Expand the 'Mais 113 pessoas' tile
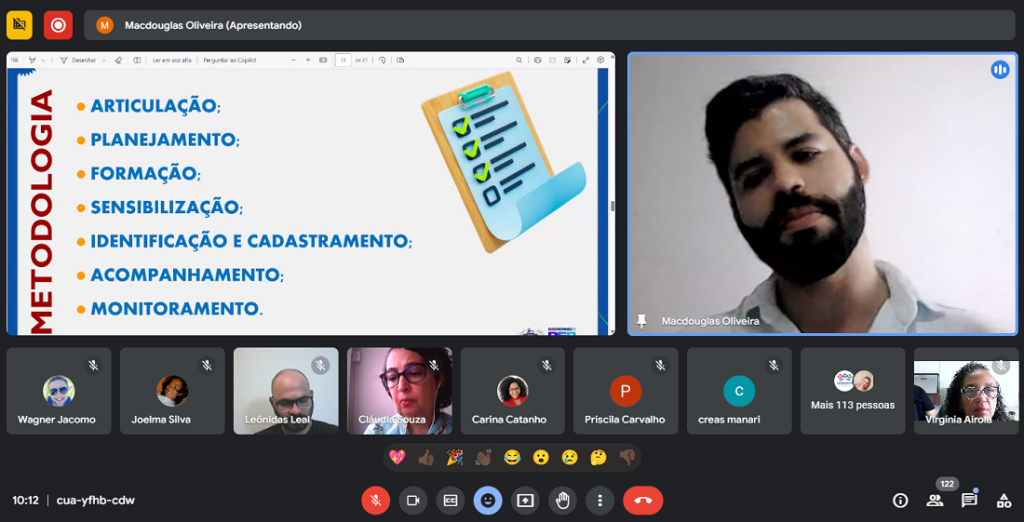Image resolution: width=1024 pixels, height=522 pixels. click(x=853, y=390)
